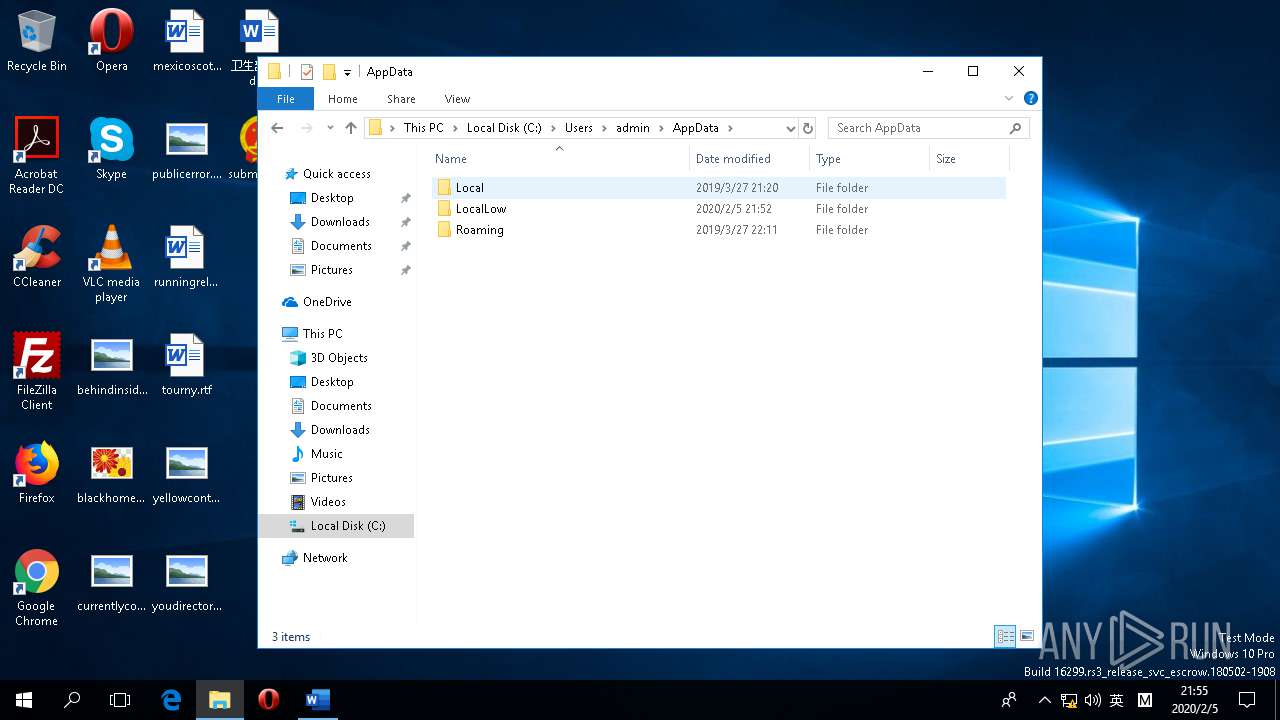1280x720 pixels.
Task: Open Microsoft Edge from the taskbar
Action: click(171, 700)
